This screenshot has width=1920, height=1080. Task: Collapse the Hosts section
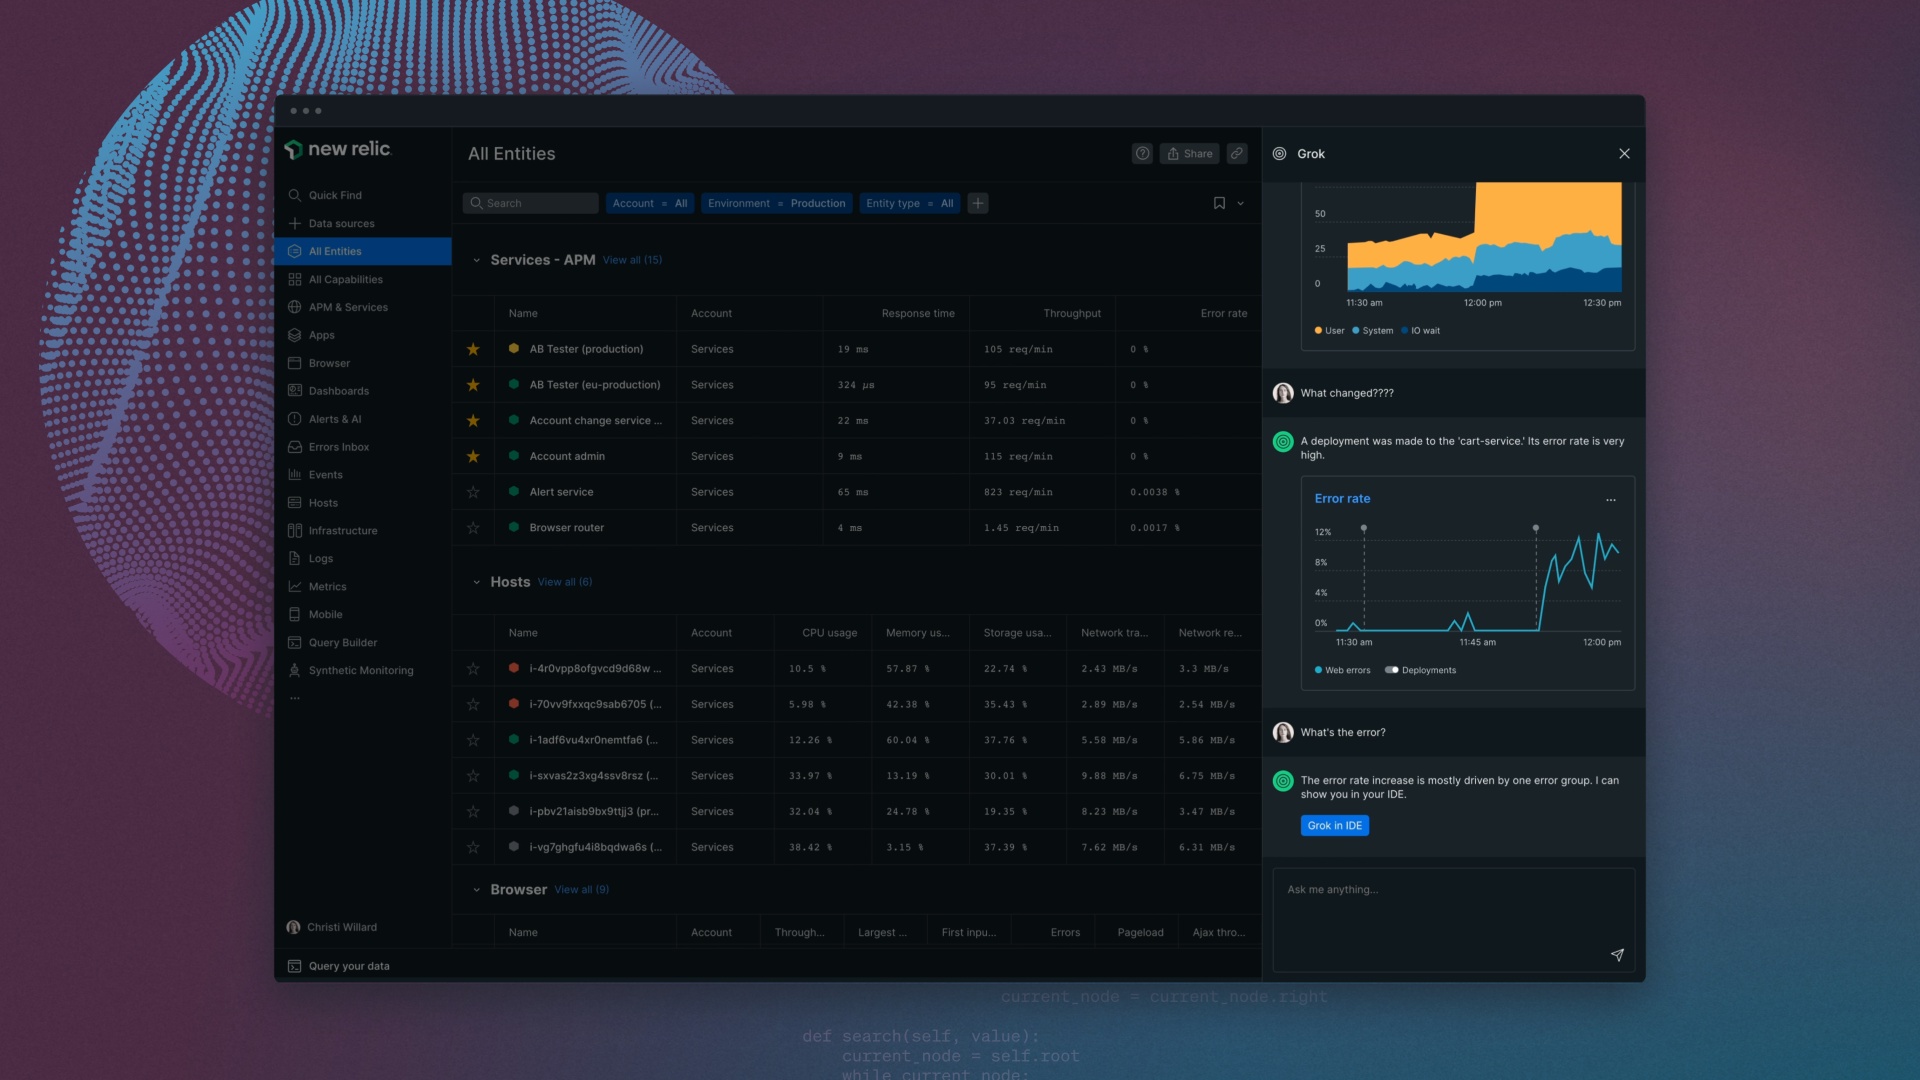[x=476, y=582]
